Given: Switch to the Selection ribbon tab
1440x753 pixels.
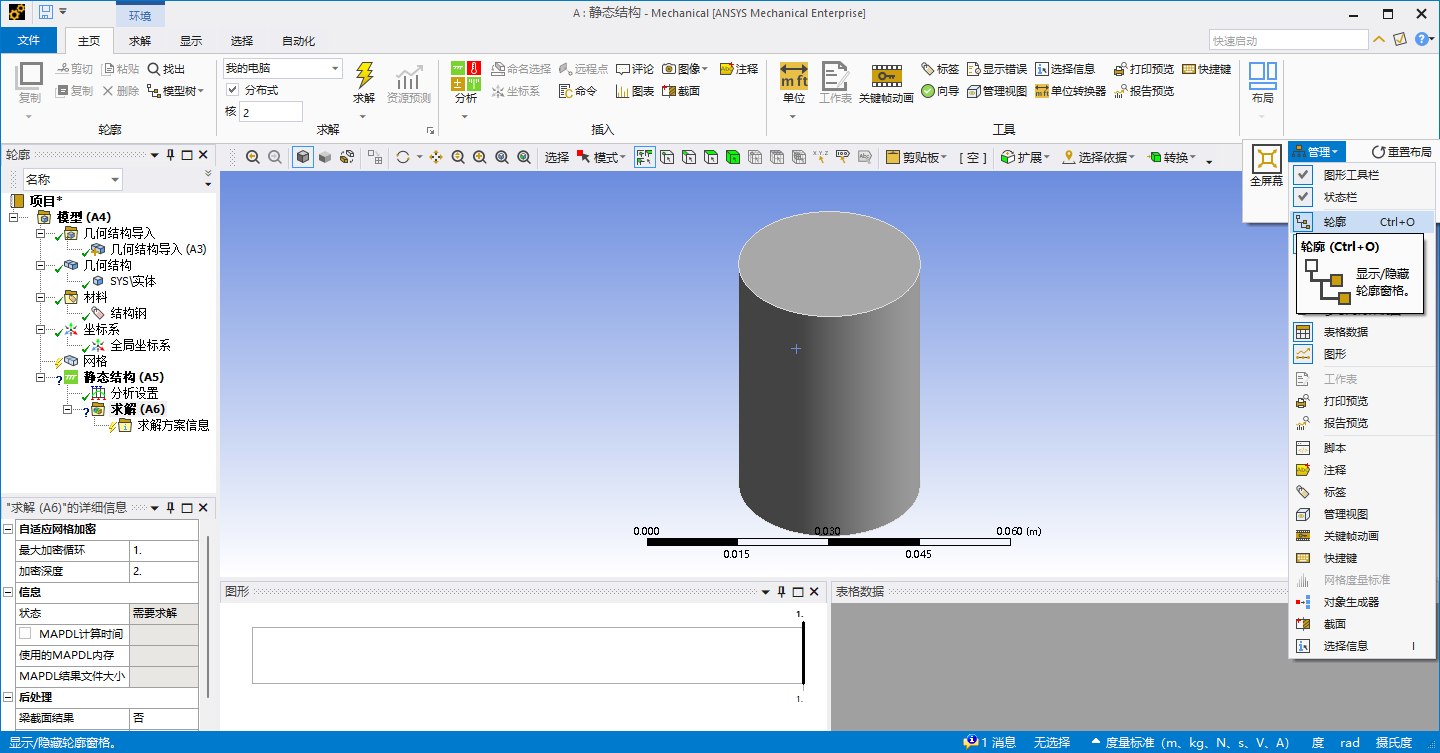Looking at the screenshot, I should [242, 41].
